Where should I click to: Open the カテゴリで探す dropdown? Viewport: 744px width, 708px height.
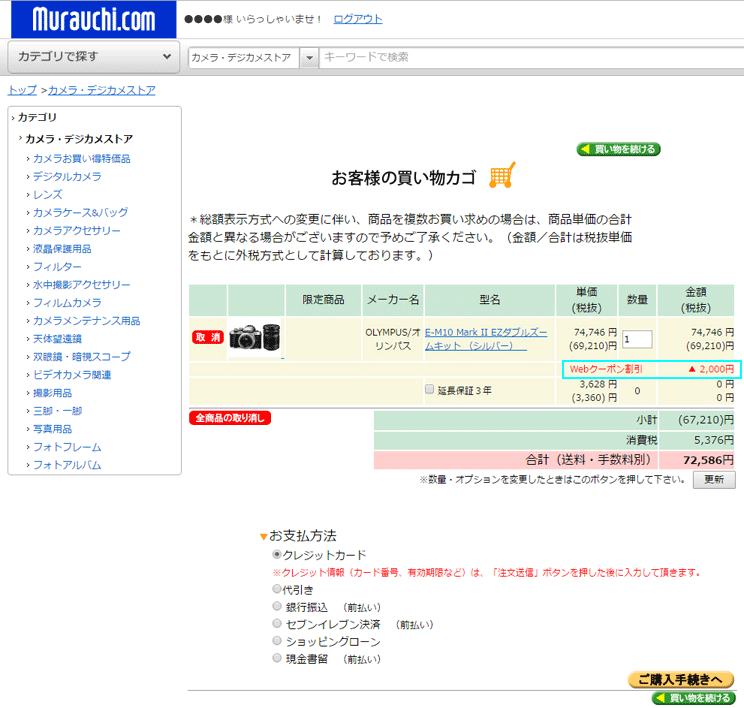pyautogui.click(x=94, y=57)
